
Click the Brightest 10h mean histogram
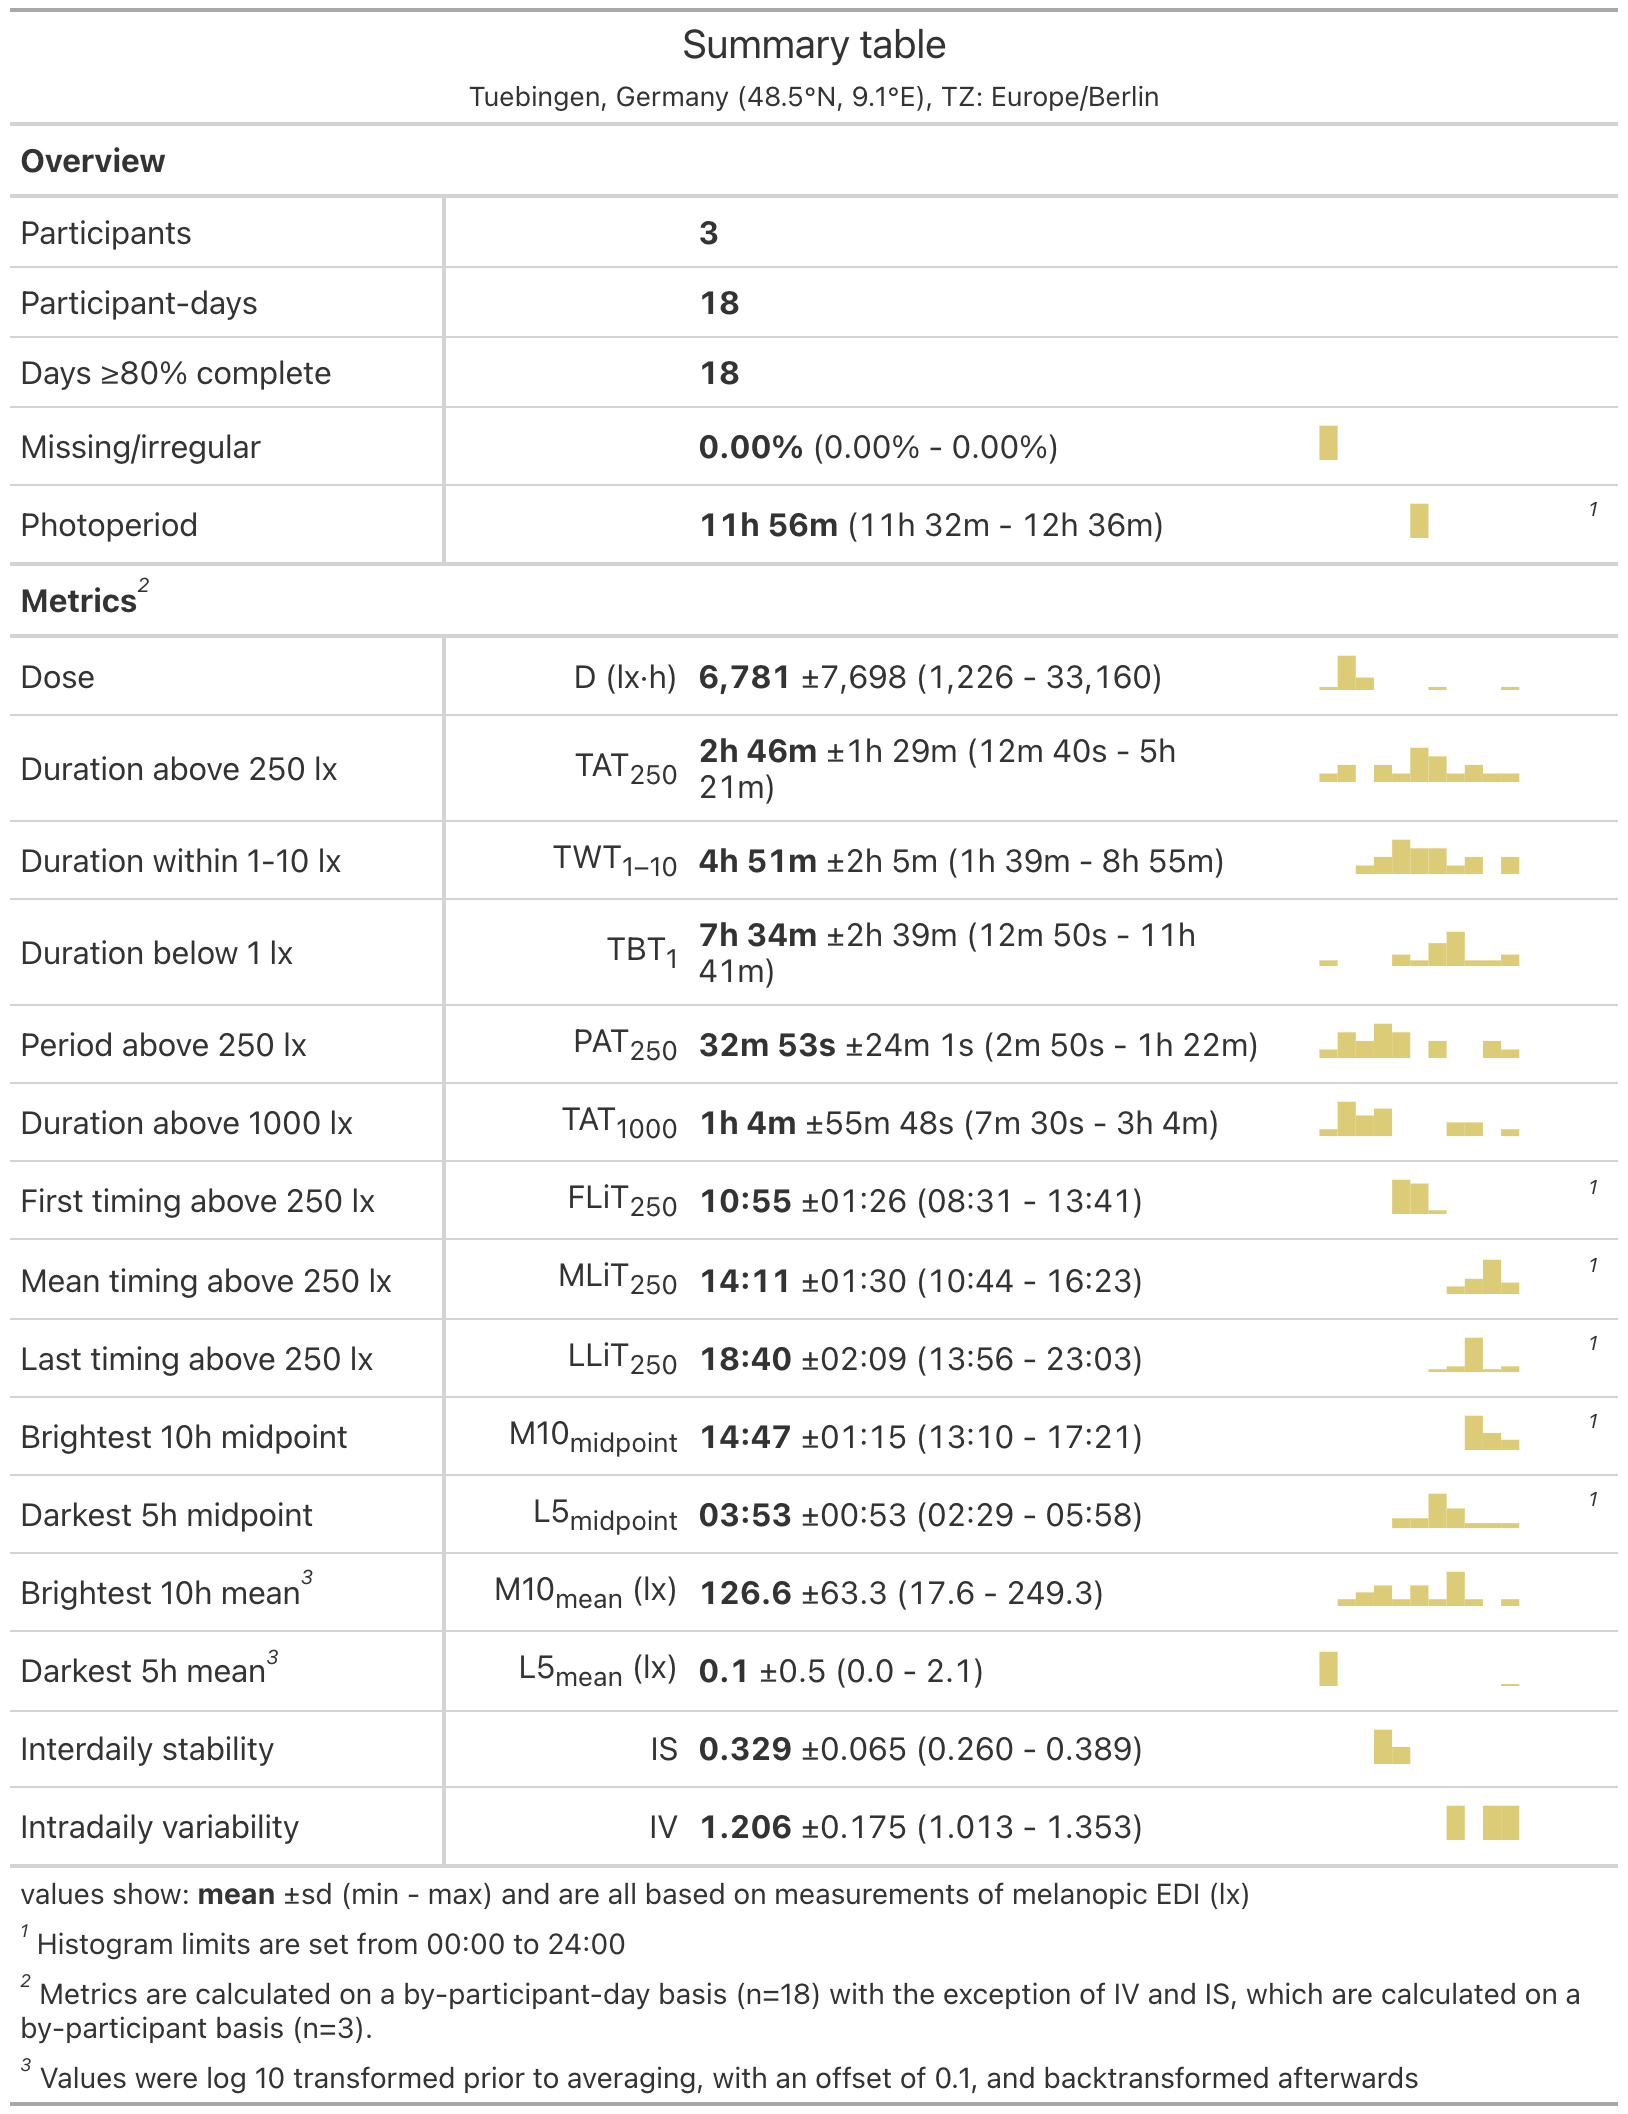(1427, 1589)
